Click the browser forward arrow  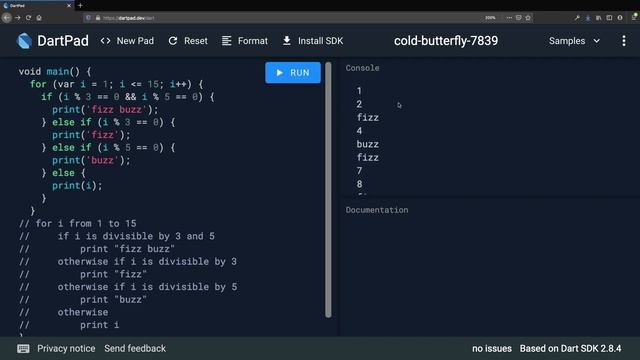(18, 18)
